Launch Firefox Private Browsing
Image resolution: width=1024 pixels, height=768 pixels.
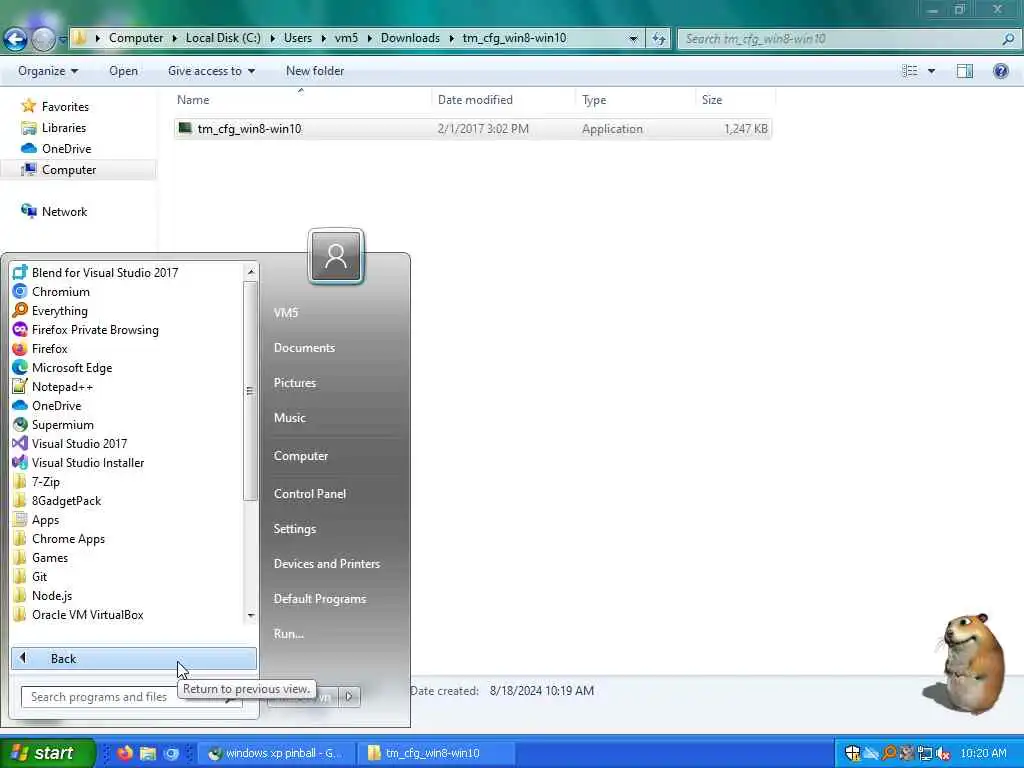point(95,329)
